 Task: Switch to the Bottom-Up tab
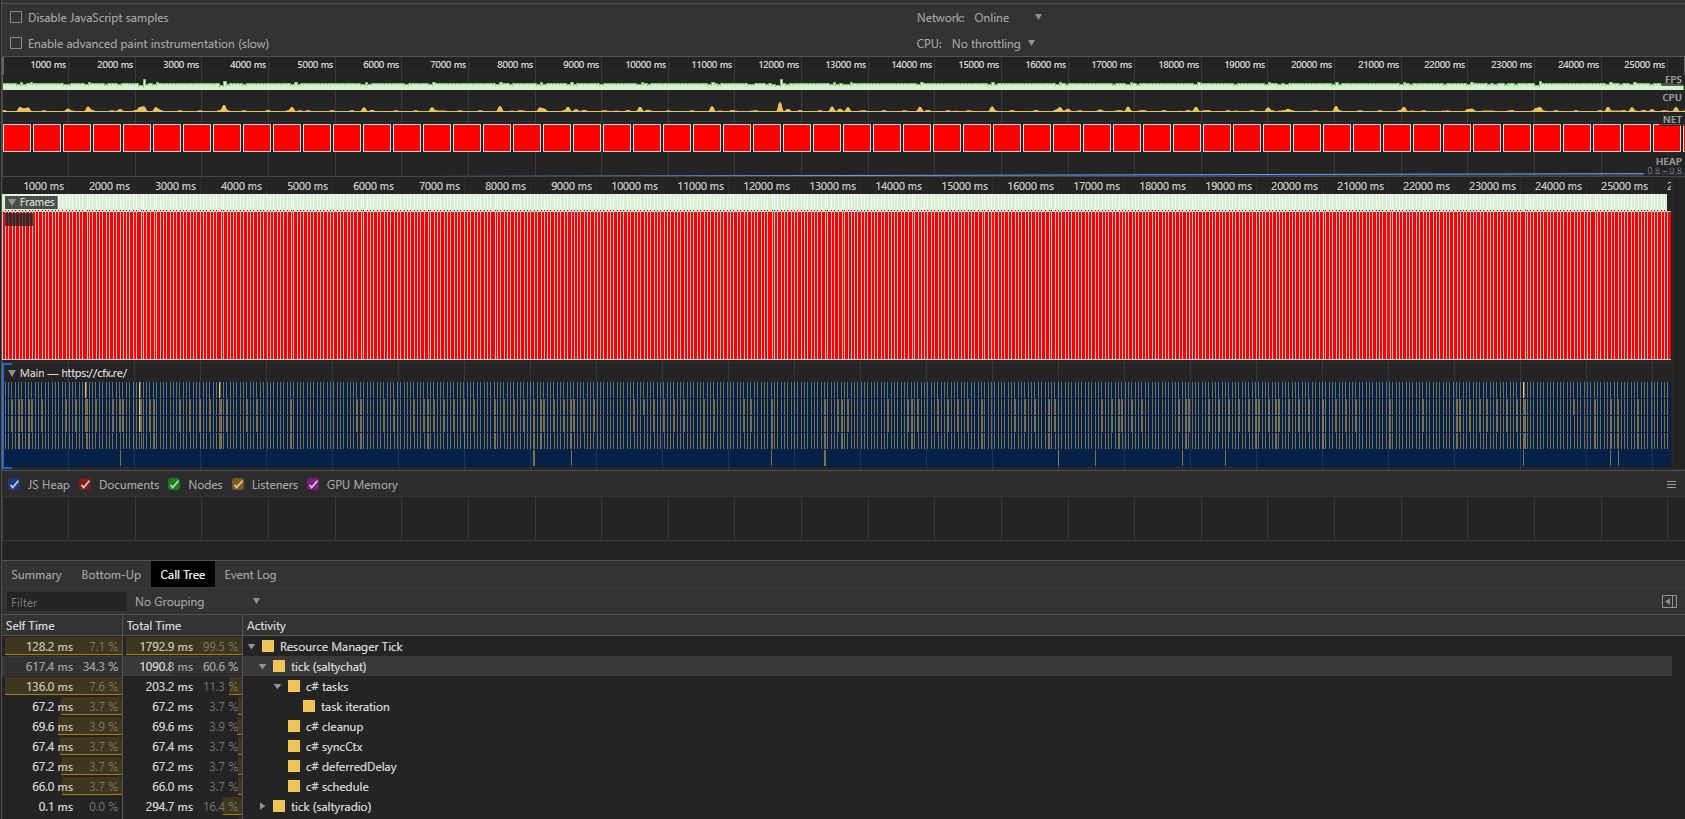click(111, 574)
